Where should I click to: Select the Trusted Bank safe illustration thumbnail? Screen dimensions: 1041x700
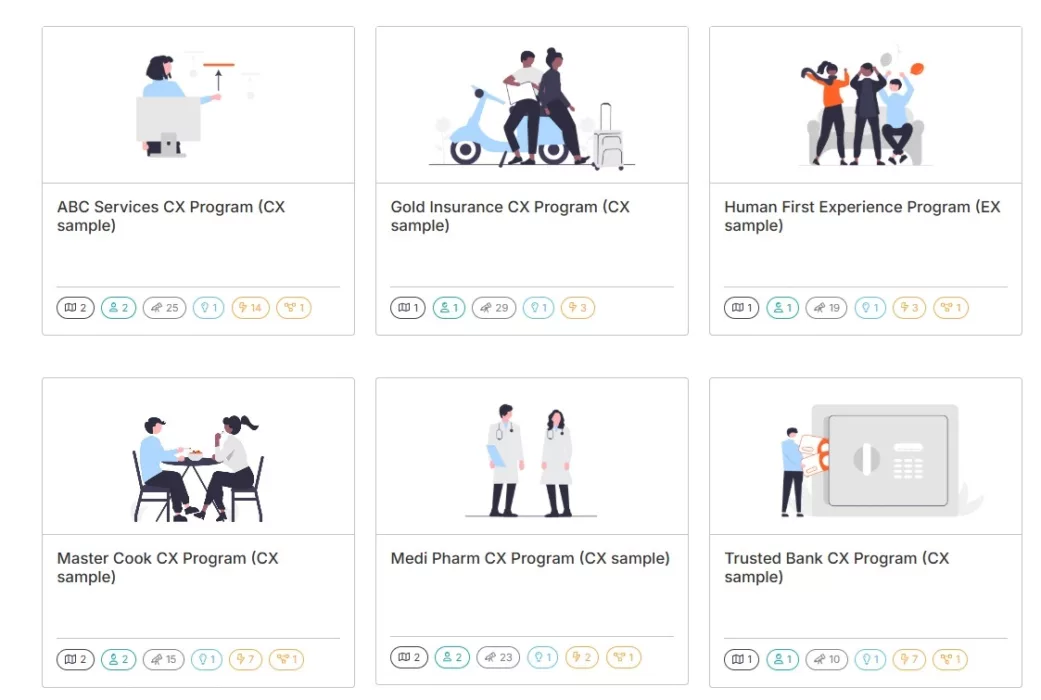[x=865, y=456]
